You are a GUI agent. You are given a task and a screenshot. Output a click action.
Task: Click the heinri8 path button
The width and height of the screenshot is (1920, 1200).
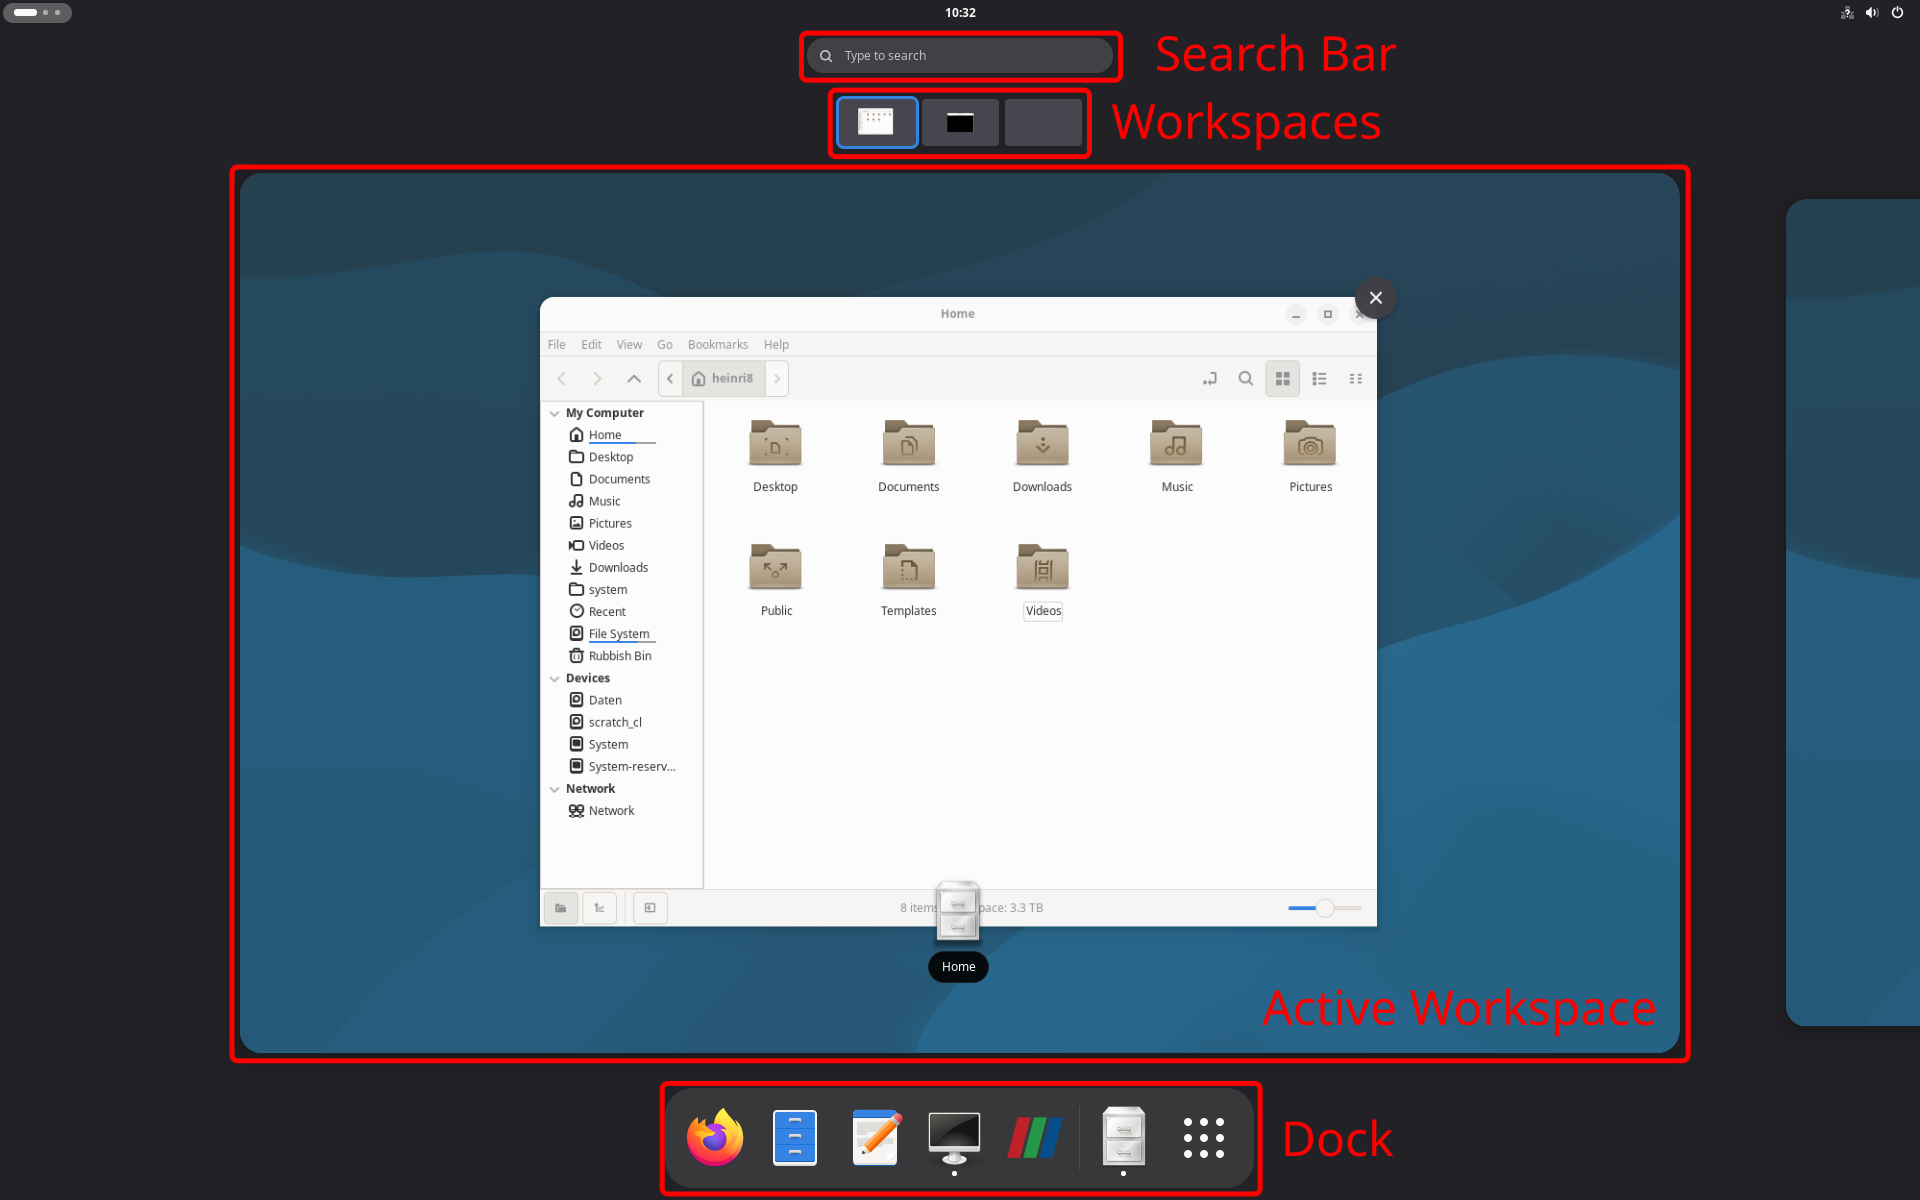724,379
